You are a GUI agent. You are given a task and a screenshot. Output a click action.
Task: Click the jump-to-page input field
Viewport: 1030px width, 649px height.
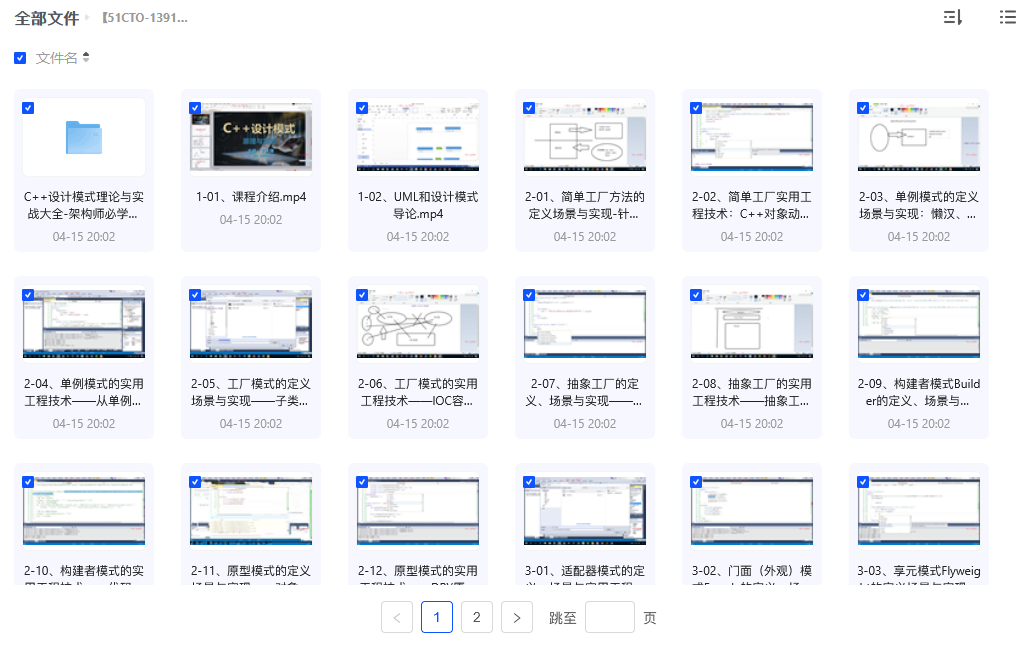point(609,618)
